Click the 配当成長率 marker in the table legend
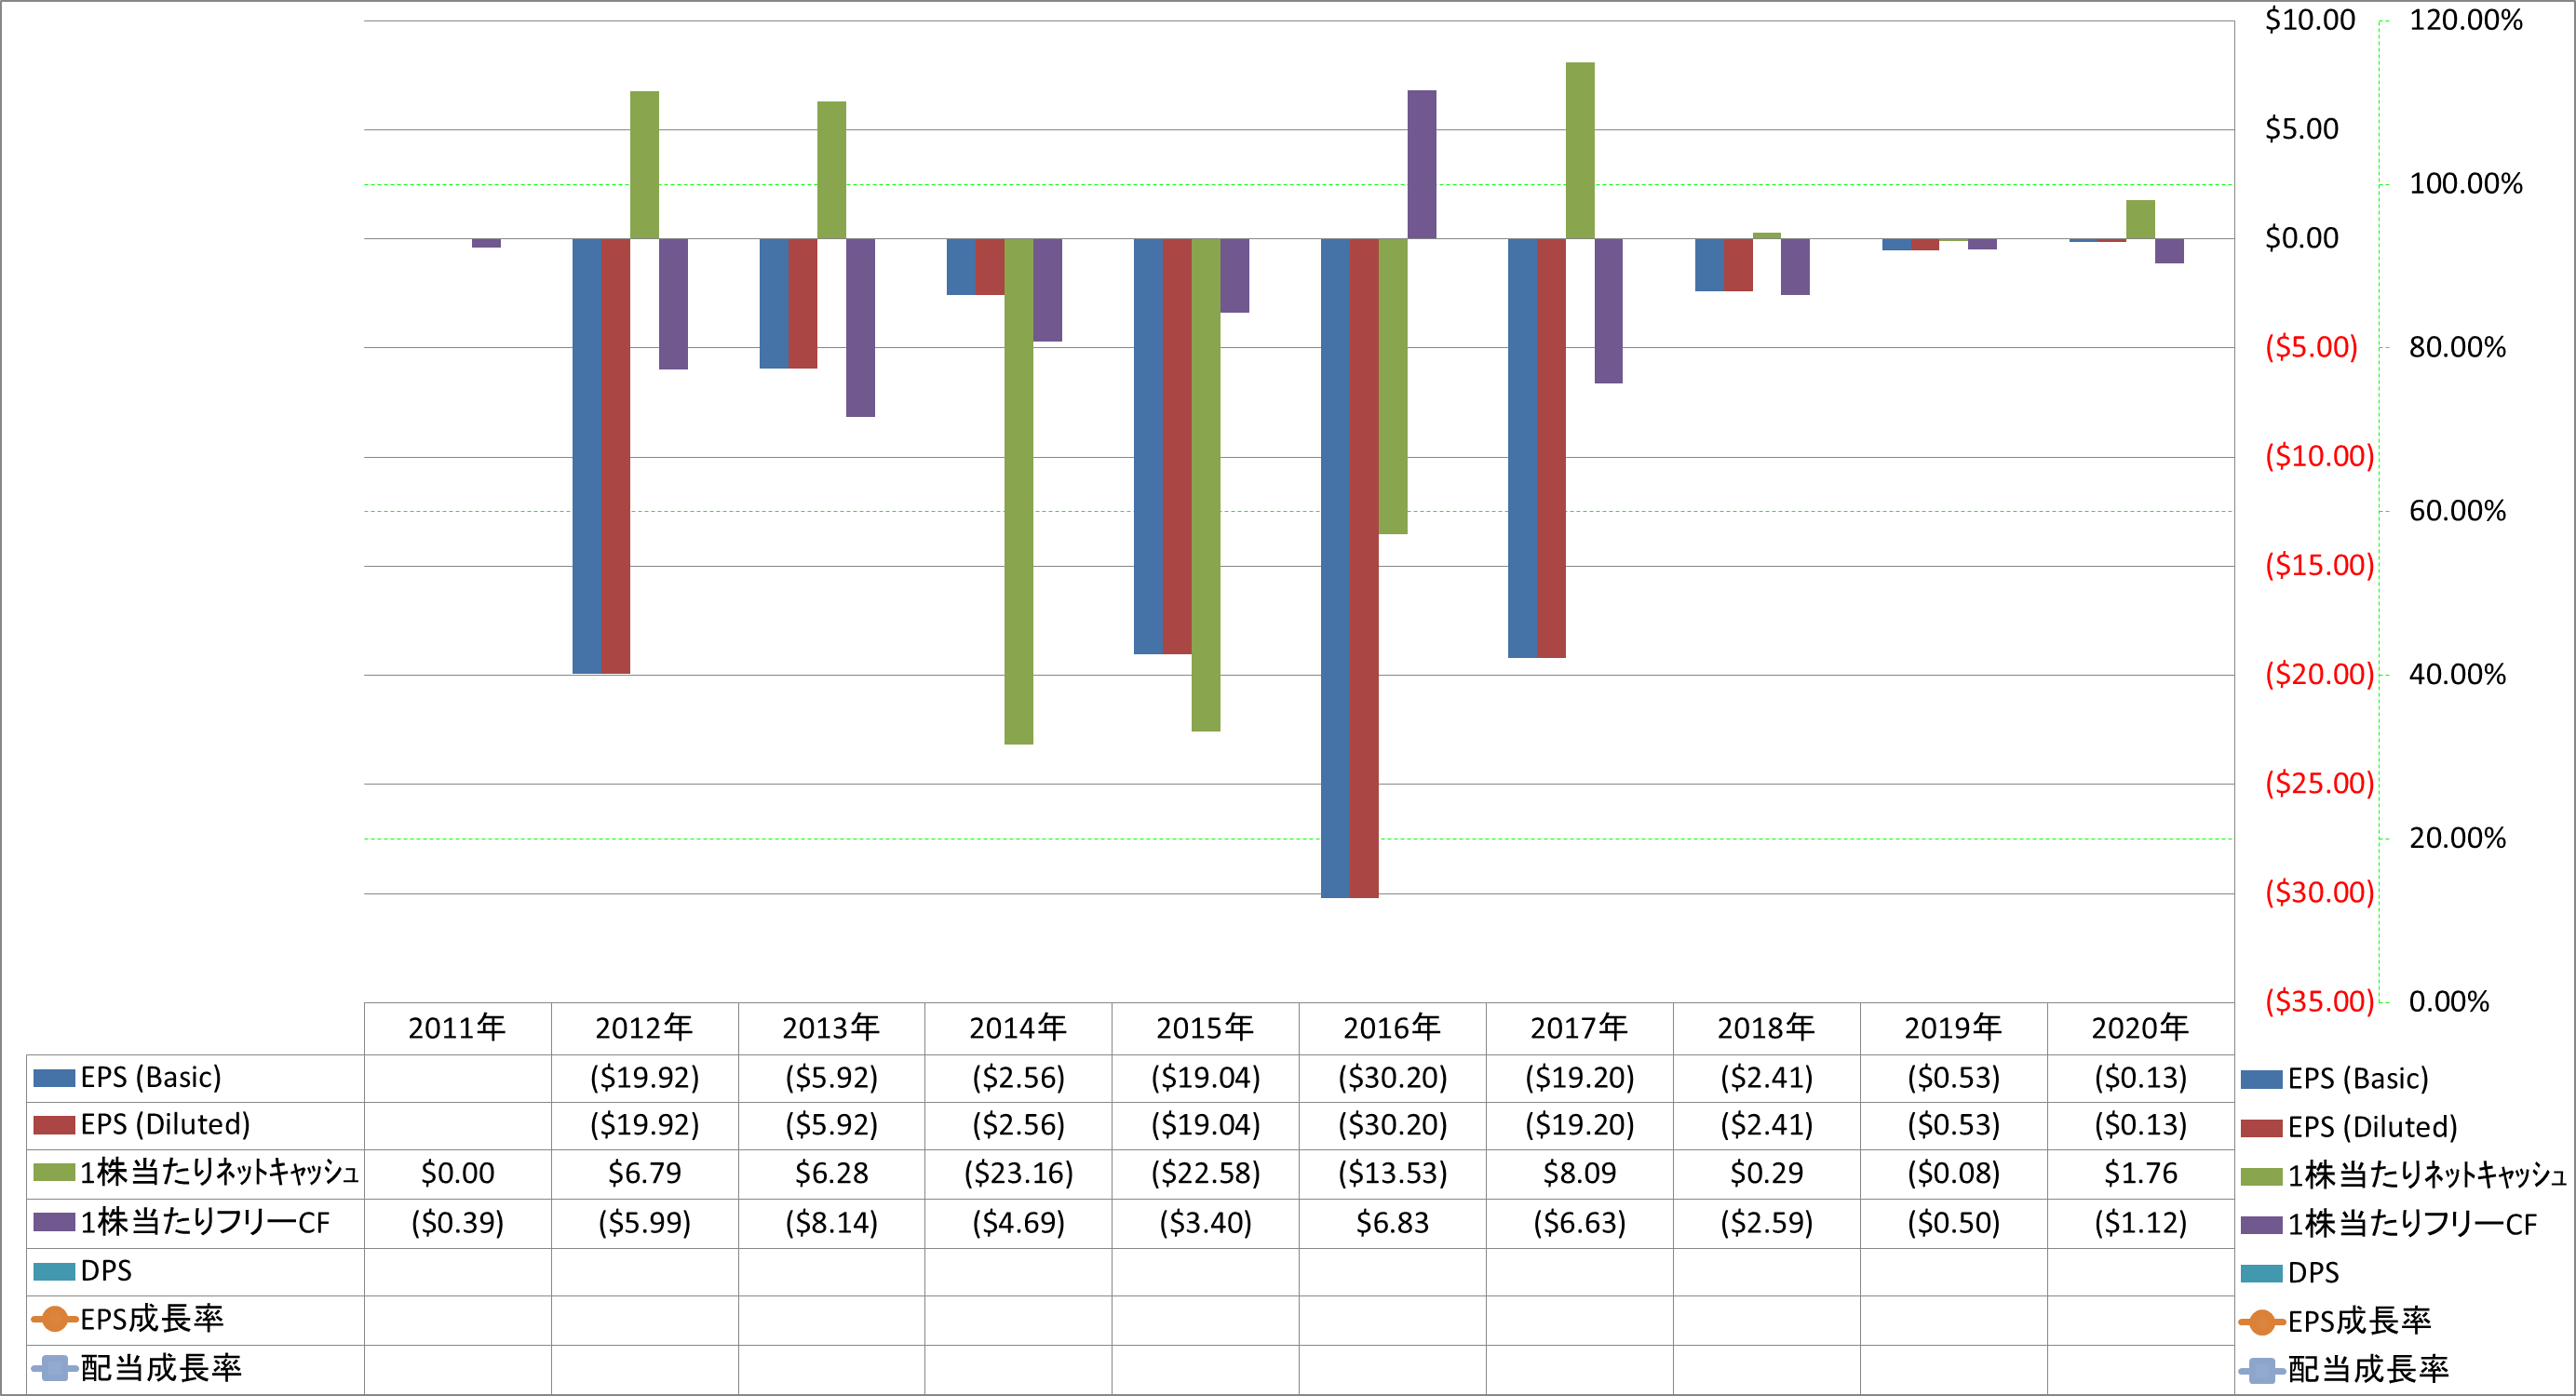Screen dimensions: 2576x1396 [54, 1368]
